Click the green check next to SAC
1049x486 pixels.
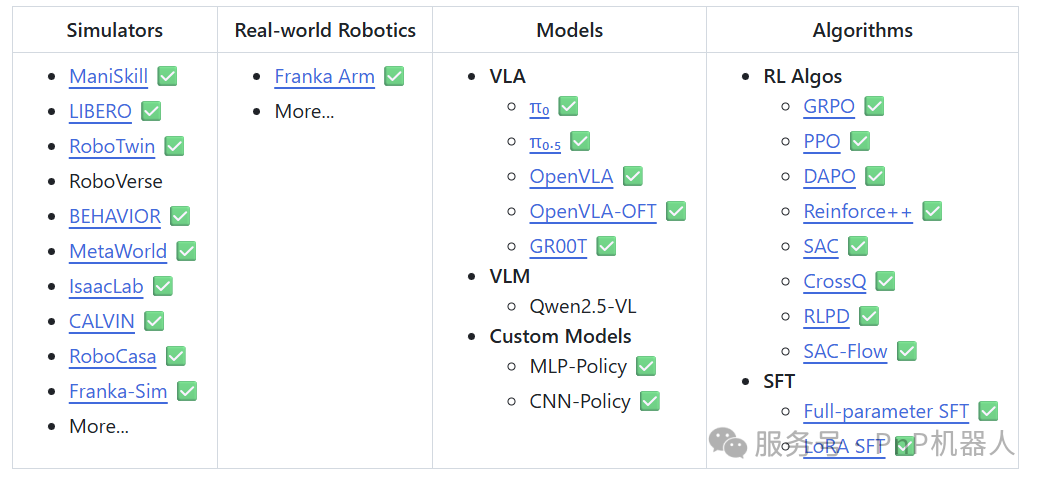858,246
